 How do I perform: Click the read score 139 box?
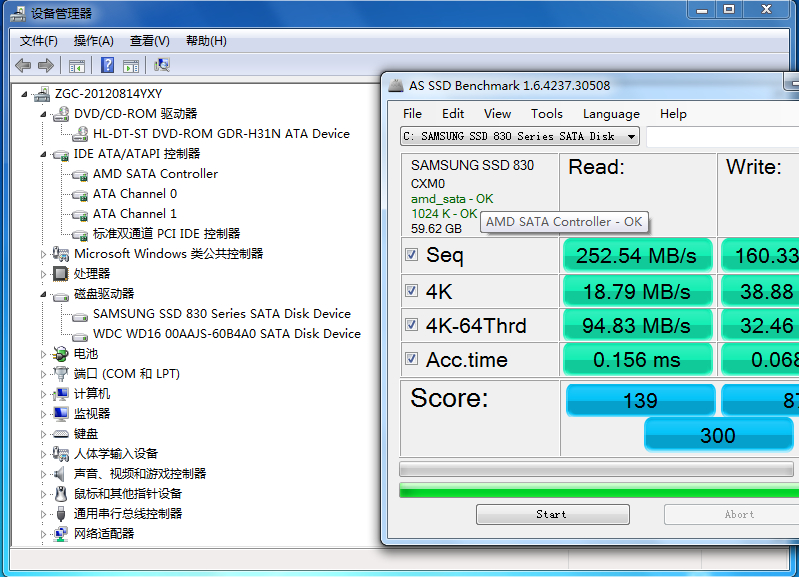(x=641, y=400)
